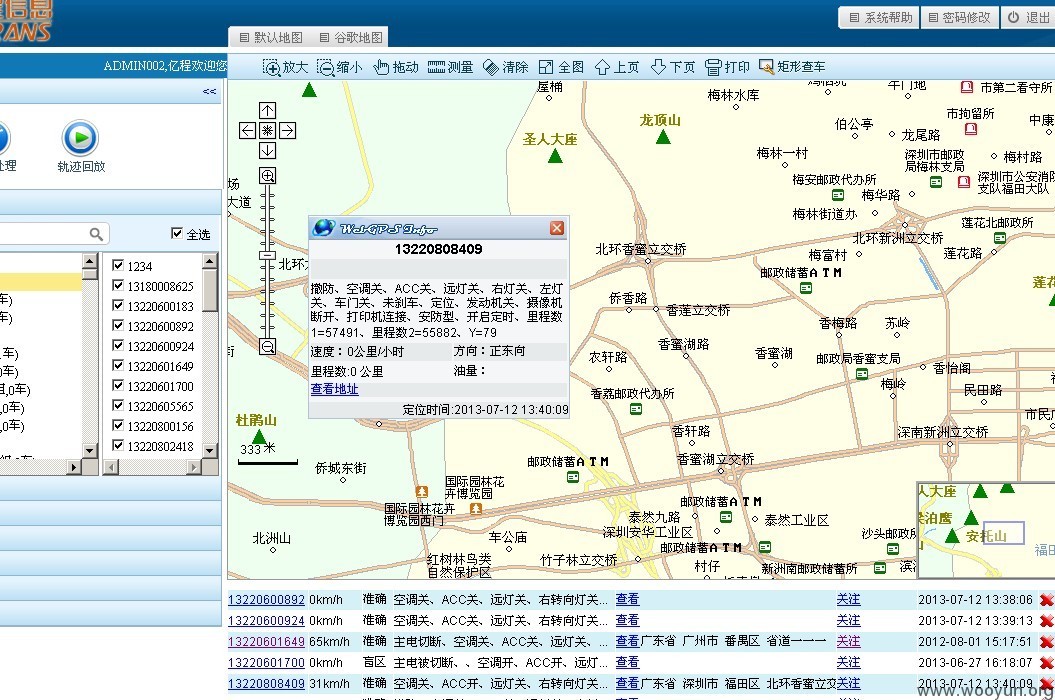
Task: Click the map zoom-out magnifier below slider
Action: click(267, 347)
